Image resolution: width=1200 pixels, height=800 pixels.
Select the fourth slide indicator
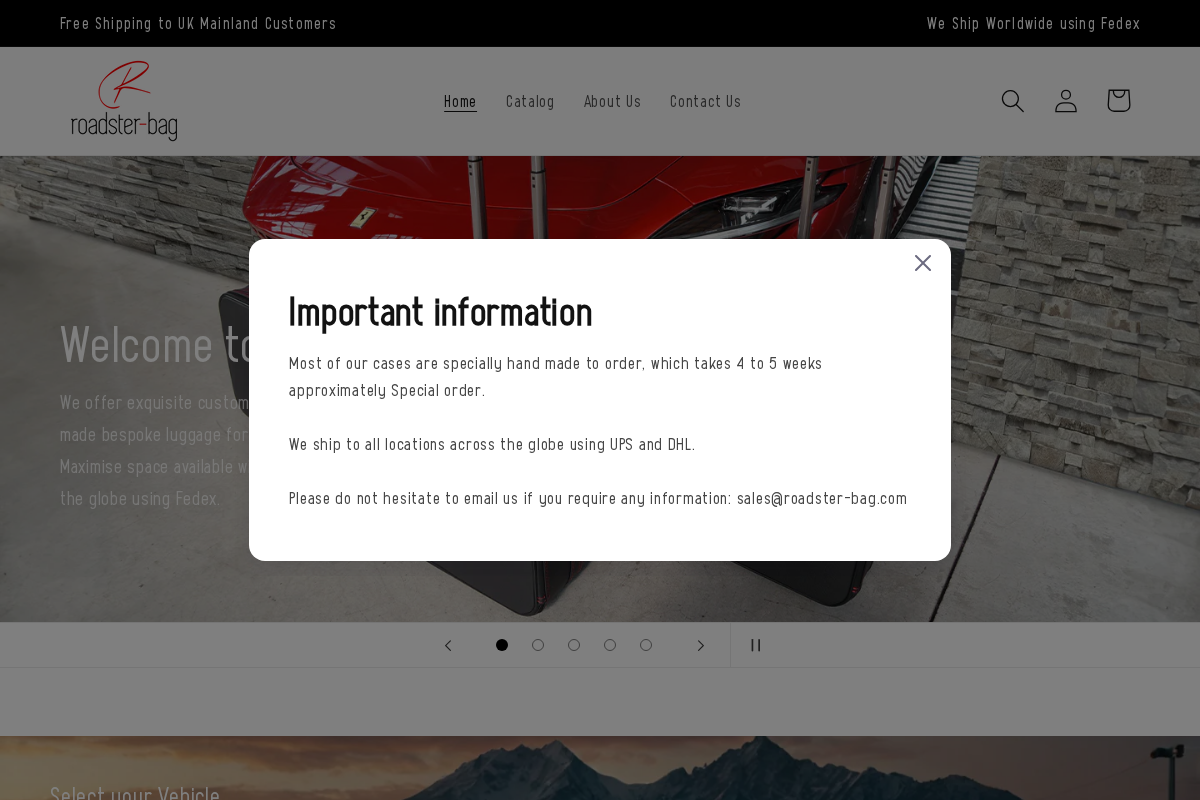(610, 645)
